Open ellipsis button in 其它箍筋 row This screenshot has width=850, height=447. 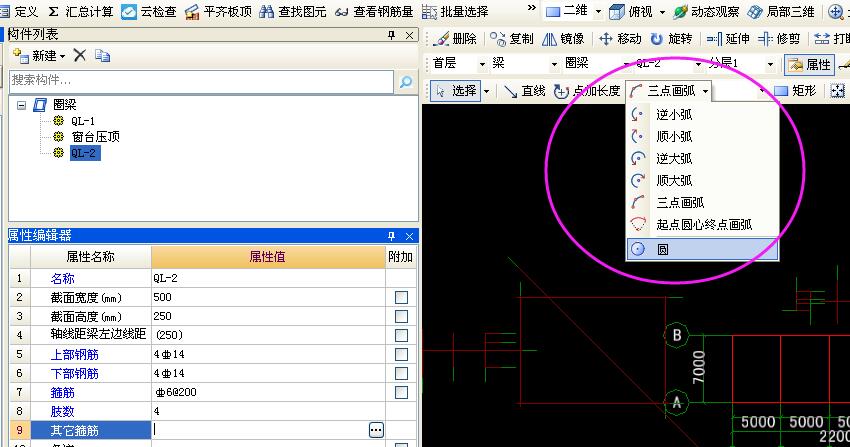376,430
